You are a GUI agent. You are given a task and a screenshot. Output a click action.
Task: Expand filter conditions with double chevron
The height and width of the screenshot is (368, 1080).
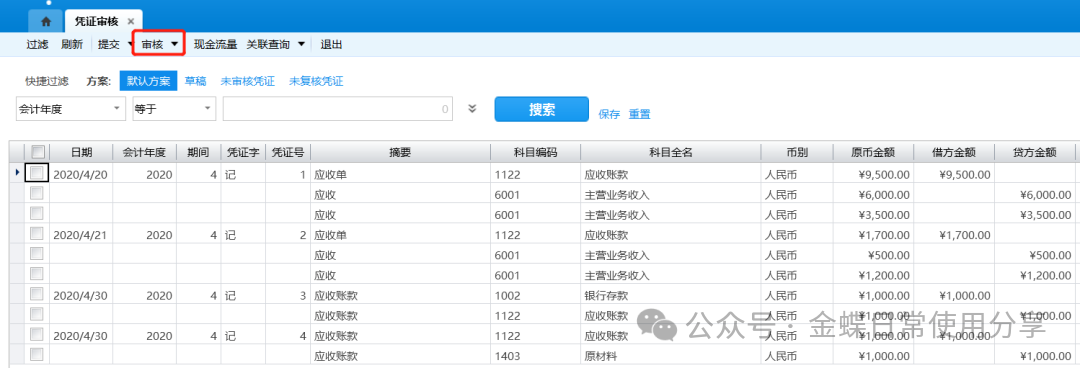click(x=472, y=108)
